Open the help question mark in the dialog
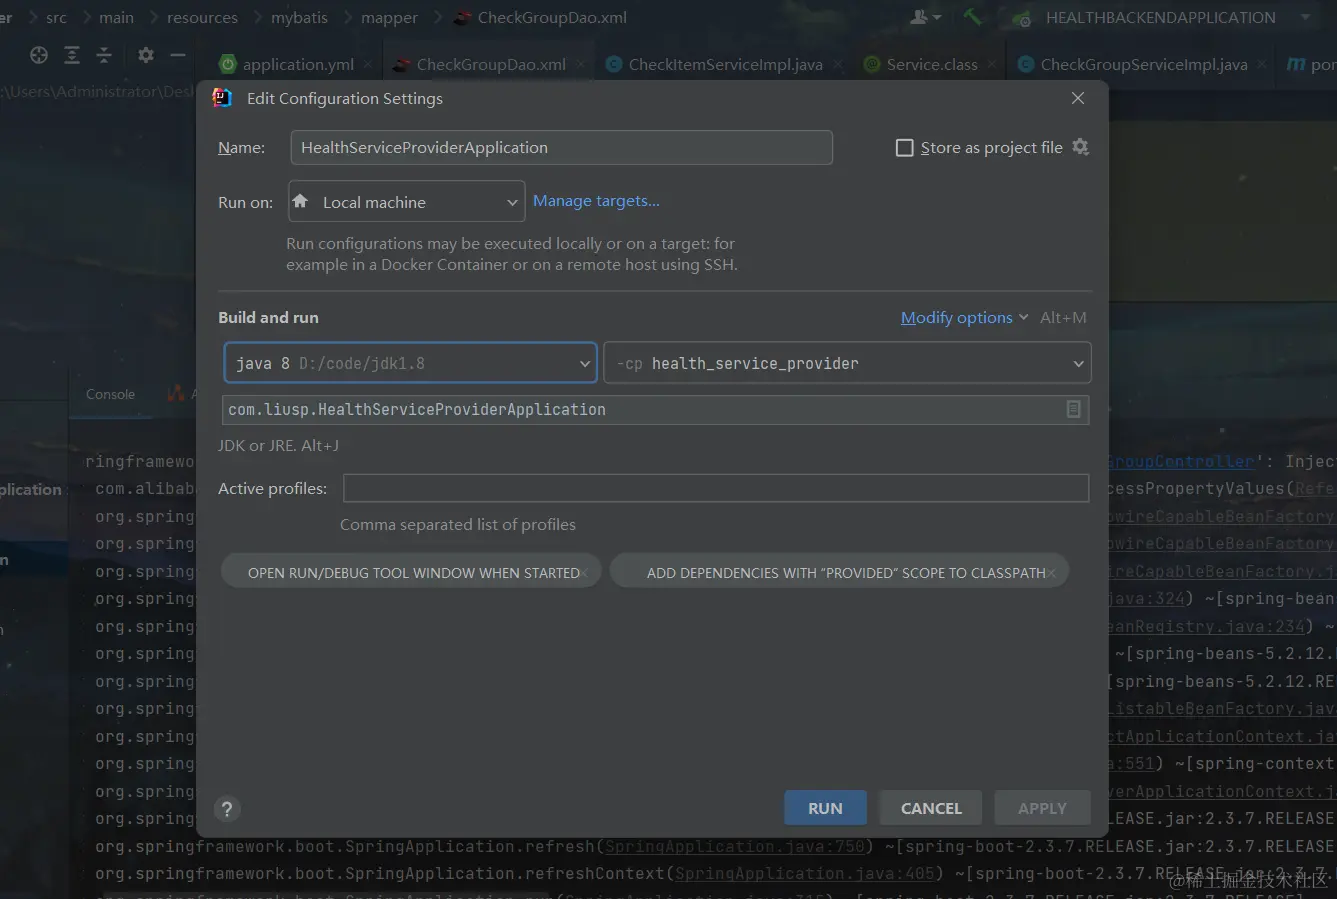The width and height of the screenshot is (1337, 899). pos(227,809)
